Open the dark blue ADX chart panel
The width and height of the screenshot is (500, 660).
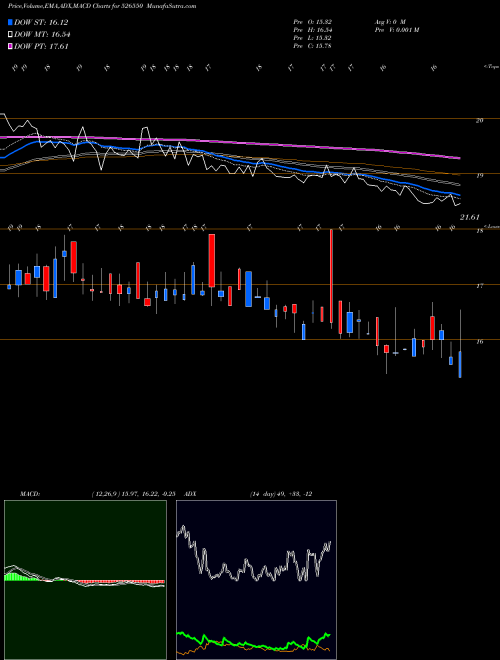click(x=256, y=580)
